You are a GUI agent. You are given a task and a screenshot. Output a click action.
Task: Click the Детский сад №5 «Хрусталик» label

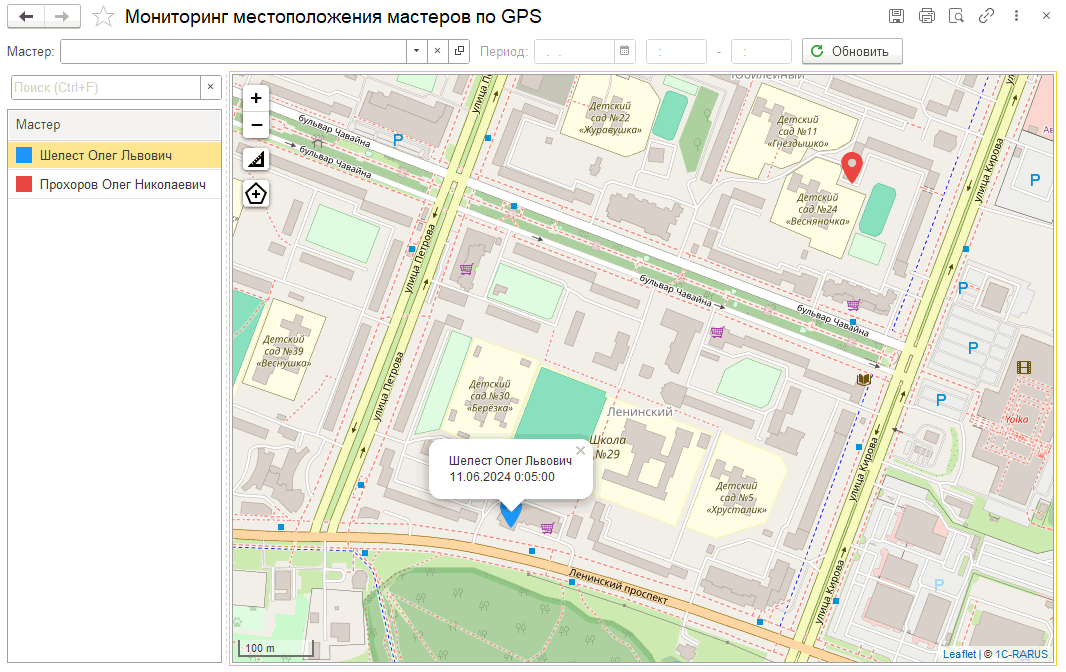(x=736, y=498)
